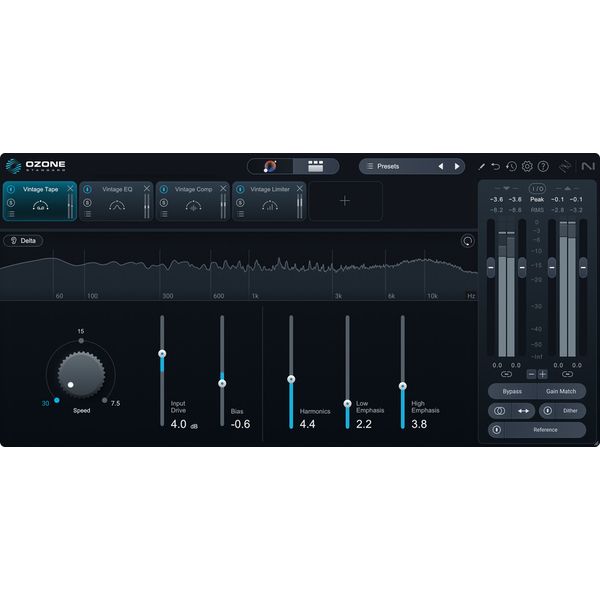Screen dimensions: 600x600
Task: Click the Harmonics value 4.4
Action: click(307, 424)
